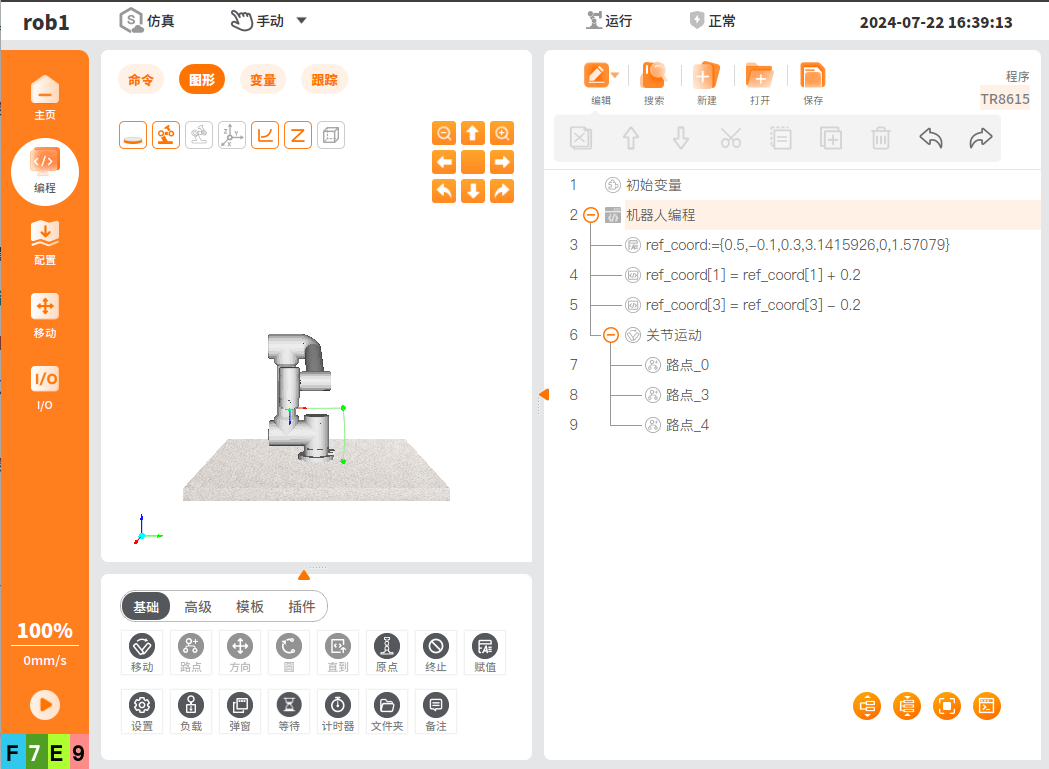This screenshot has height=769, width=1049.
Task: Switch to the 高级 command tab
Action: (x=198, y=606)
